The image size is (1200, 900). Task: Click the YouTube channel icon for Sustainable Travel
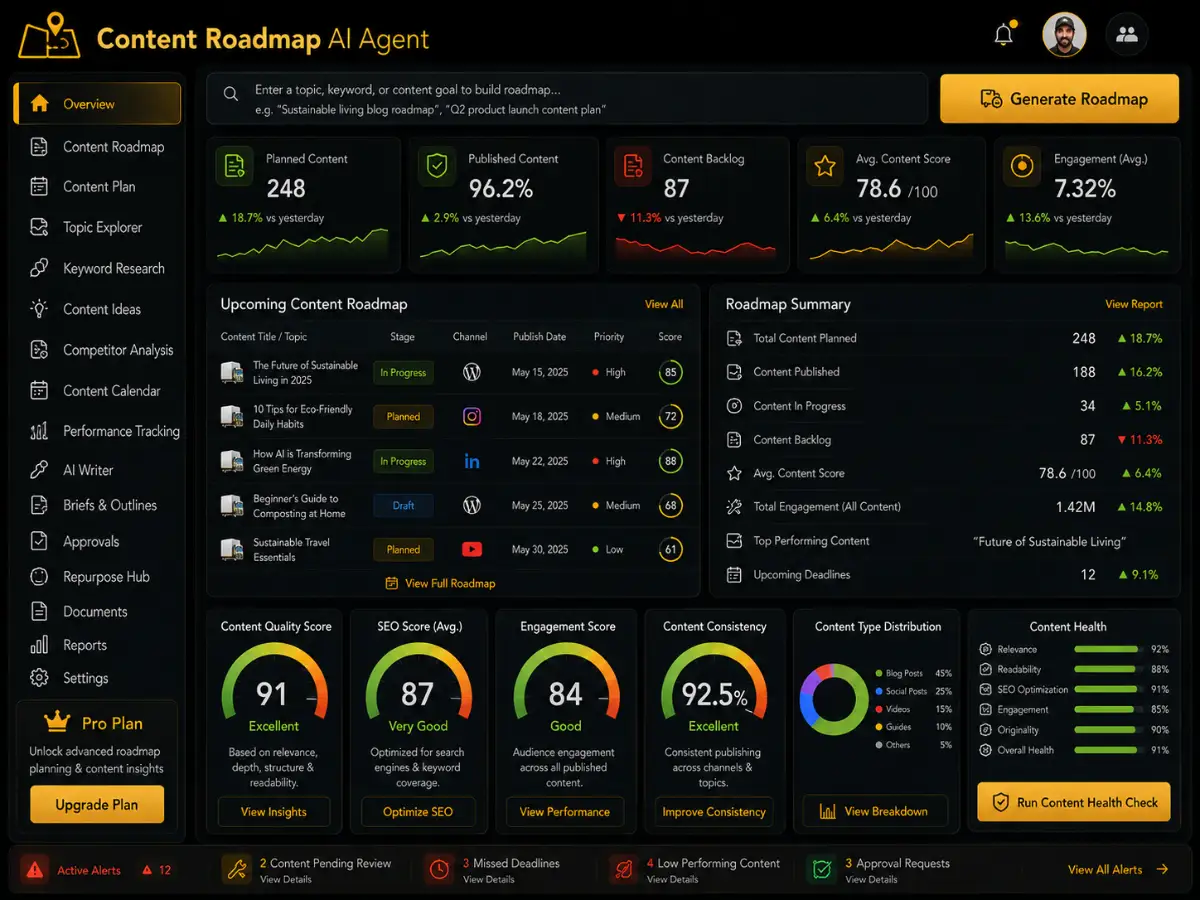472,549
